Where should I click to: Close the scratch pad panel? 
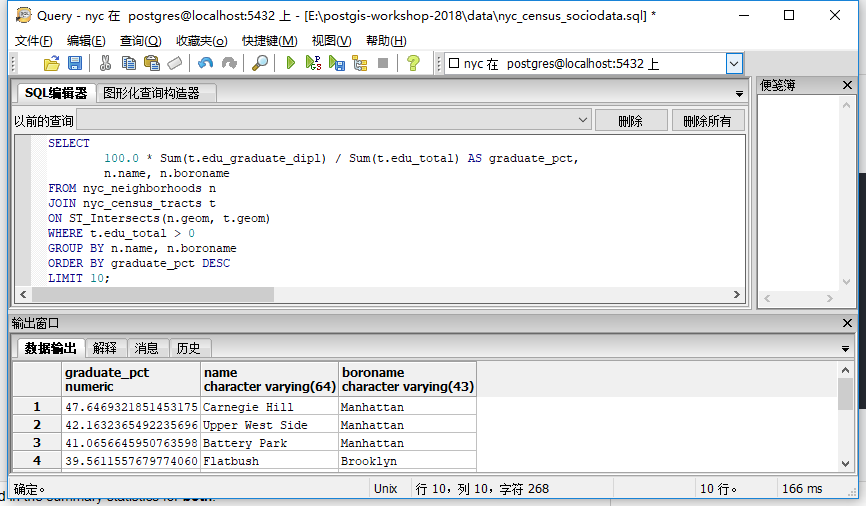(x=847, y=85)
